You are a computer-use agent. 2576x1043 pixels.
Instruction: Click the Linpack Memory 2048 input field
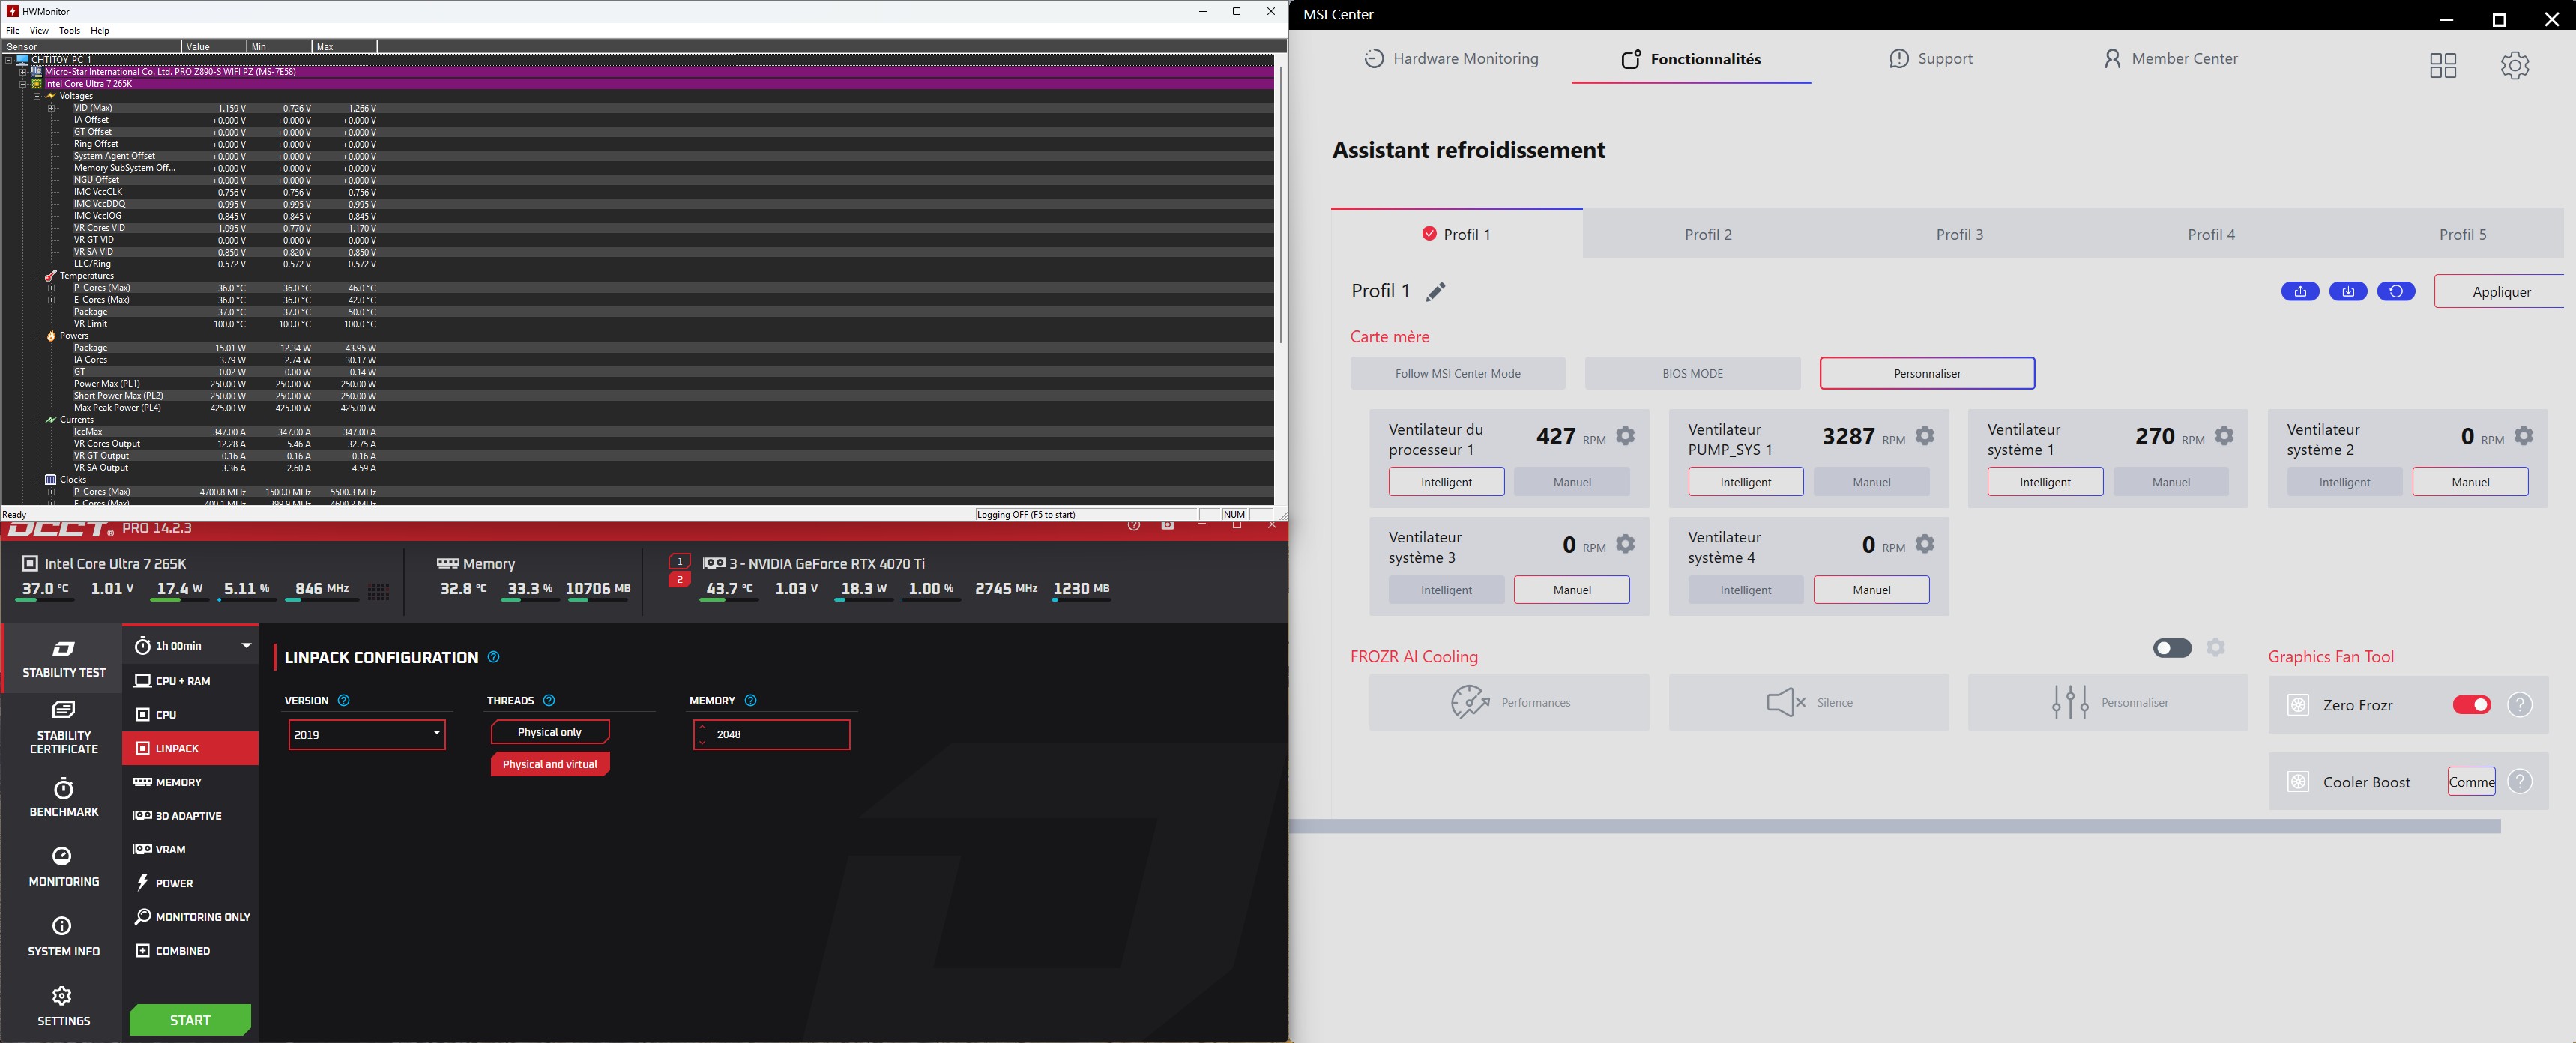tap(771, 734)
